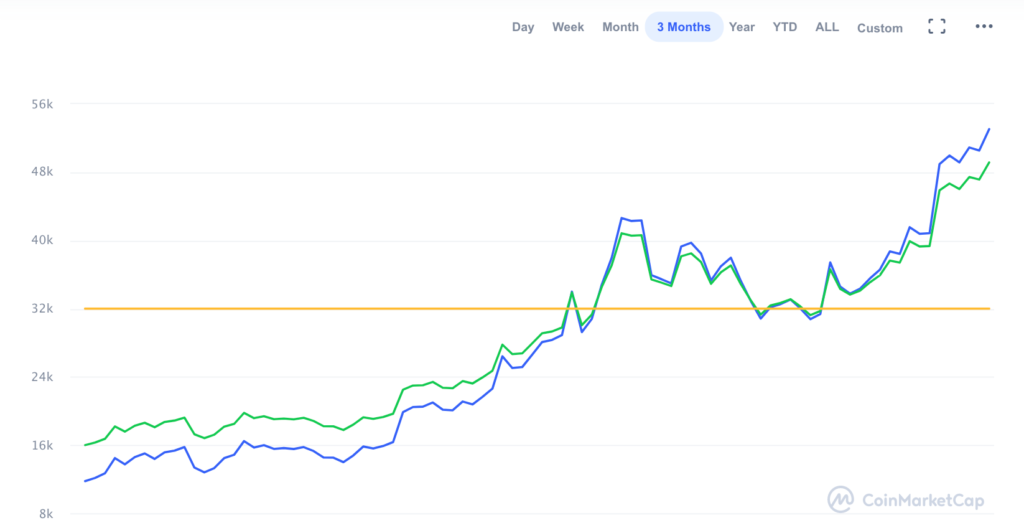
Task: Select the Day time range
Action: tap(522, 27)
